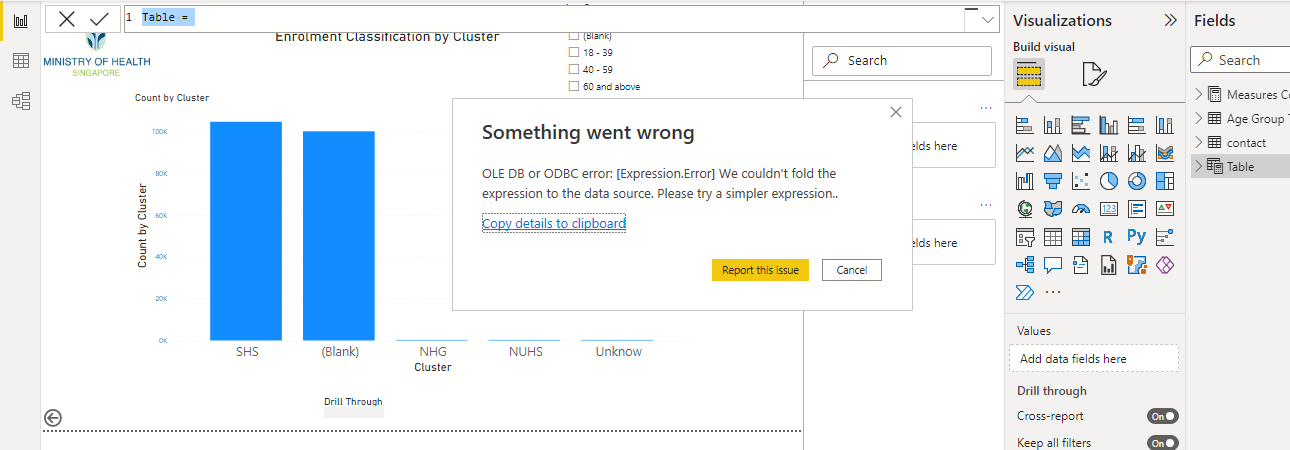This screenshot has width=1290, height=450.
Task: Collapse the Visualizations pane with double chevron
Action: pos(1170,20)
